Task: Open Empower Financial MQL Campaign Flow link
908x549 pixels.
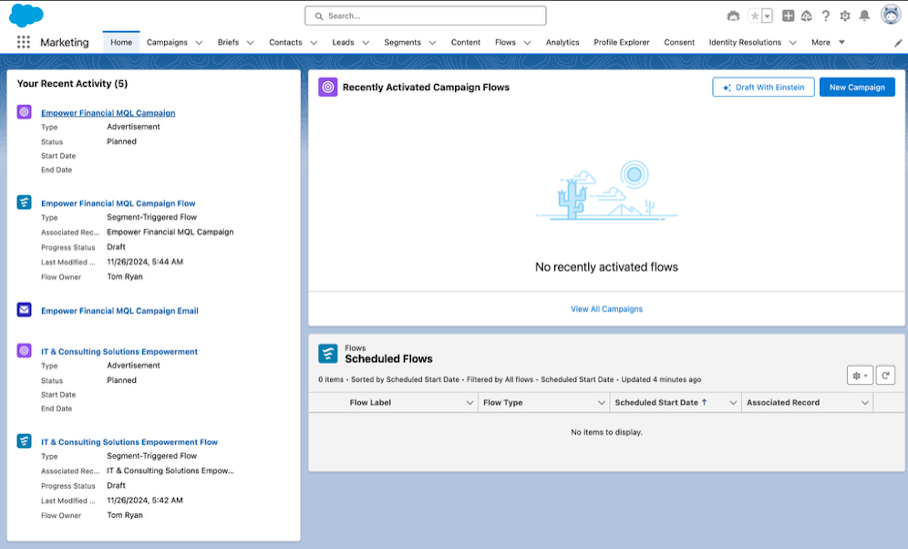Action: point(118,203)
